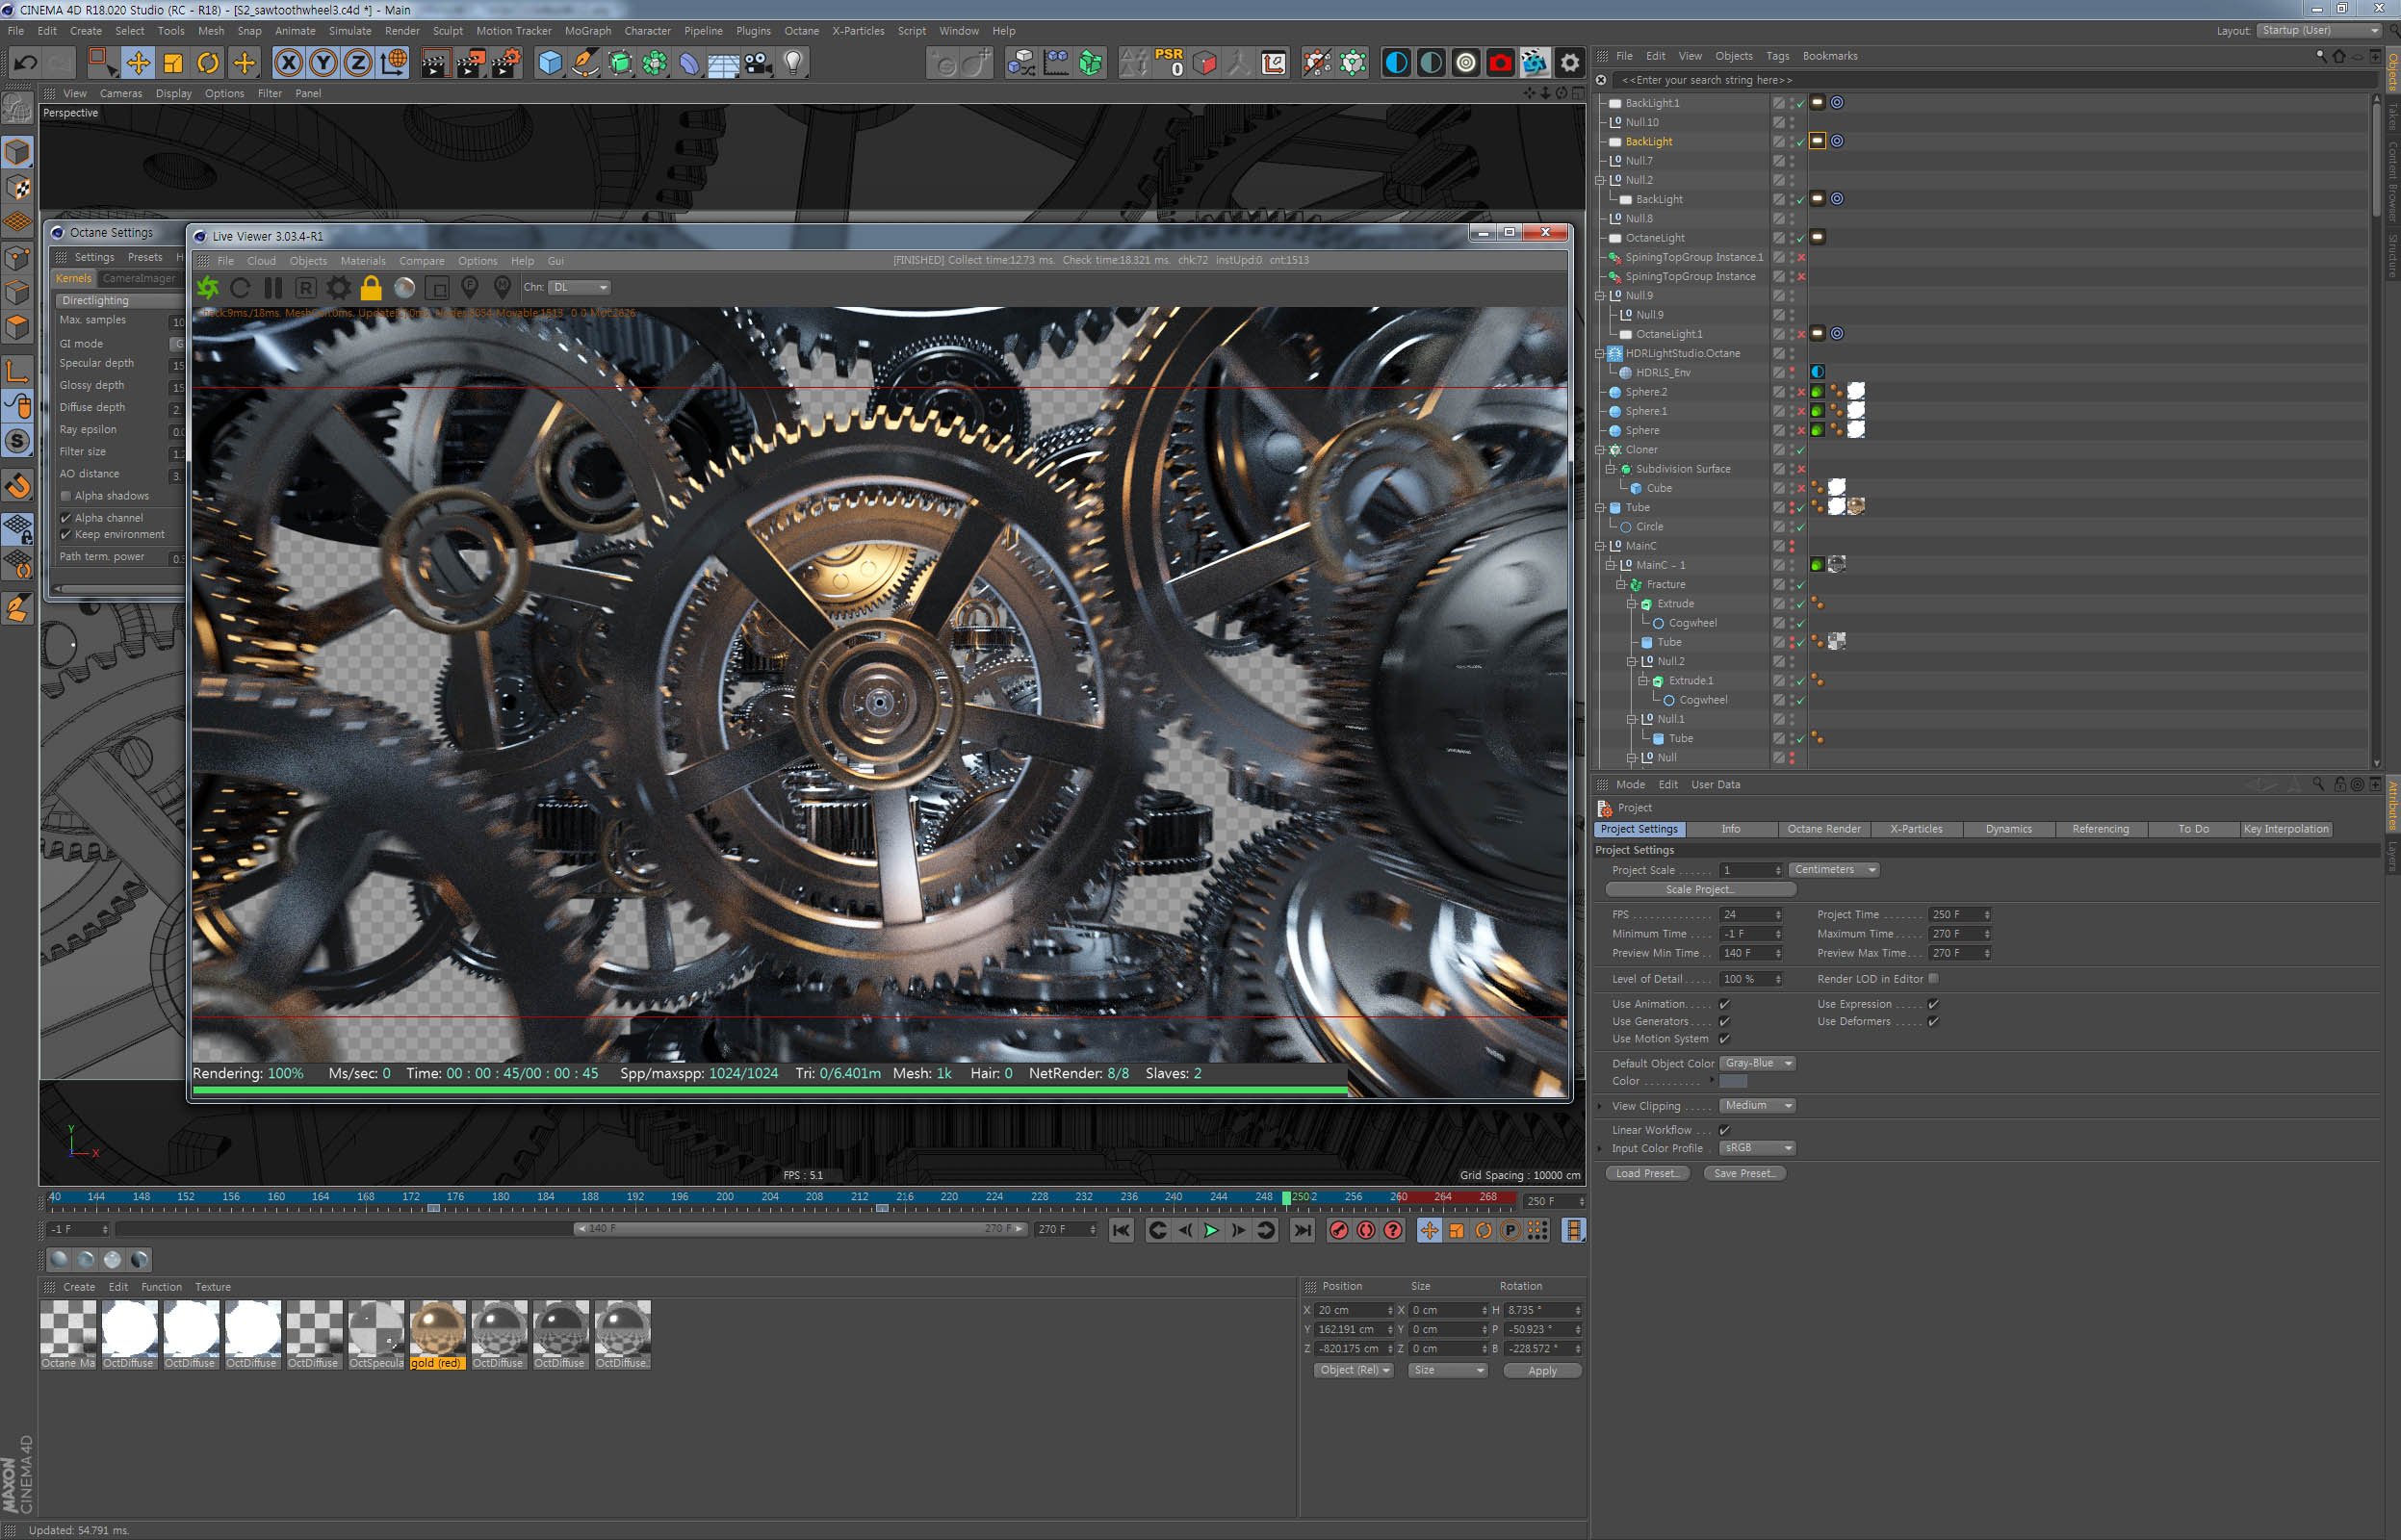Toggle the Y-axis lock icon
The height and width of the screenshot is (1540, 2401).
pyautogui.click(x=323, y=63)
